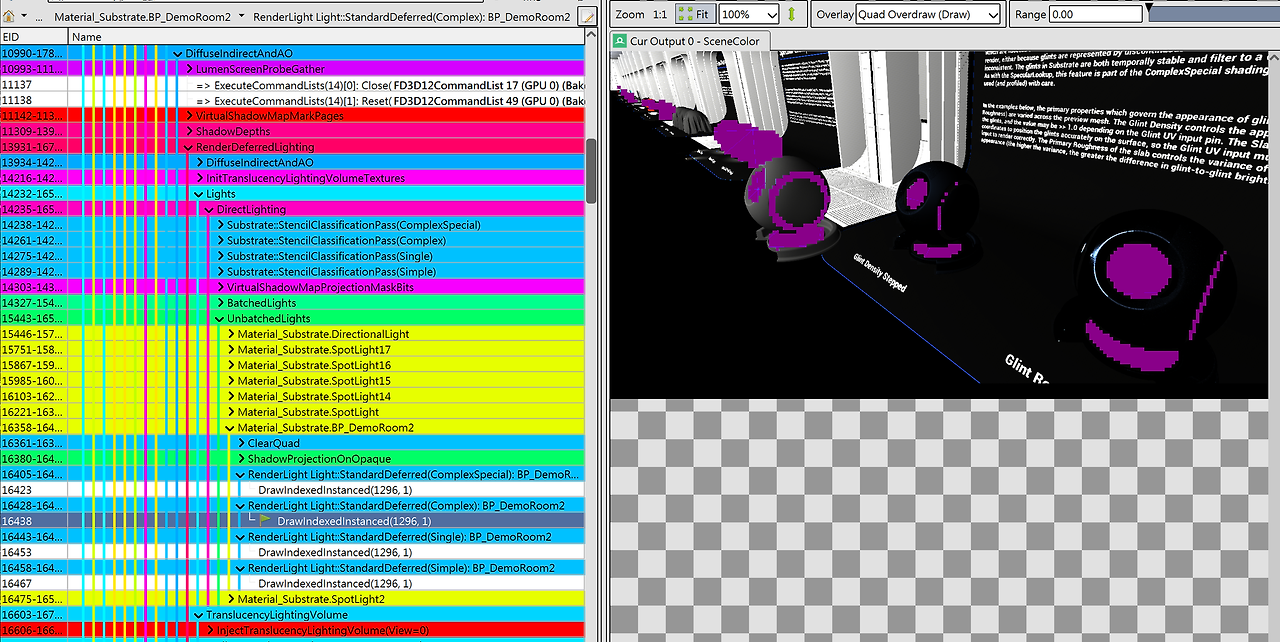
Task: Expand the LumenScreenProbeGather node
Action: pyautogui.click(x=189, y=69)
